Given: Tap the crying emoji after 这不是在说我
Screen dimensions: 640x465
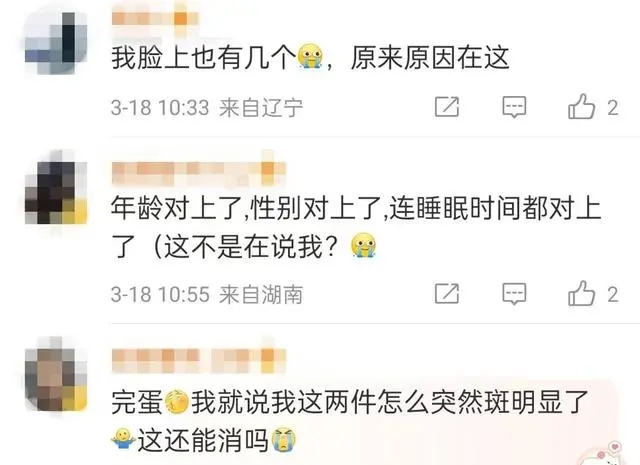Looking at the screenshot, I should [363, 245].
